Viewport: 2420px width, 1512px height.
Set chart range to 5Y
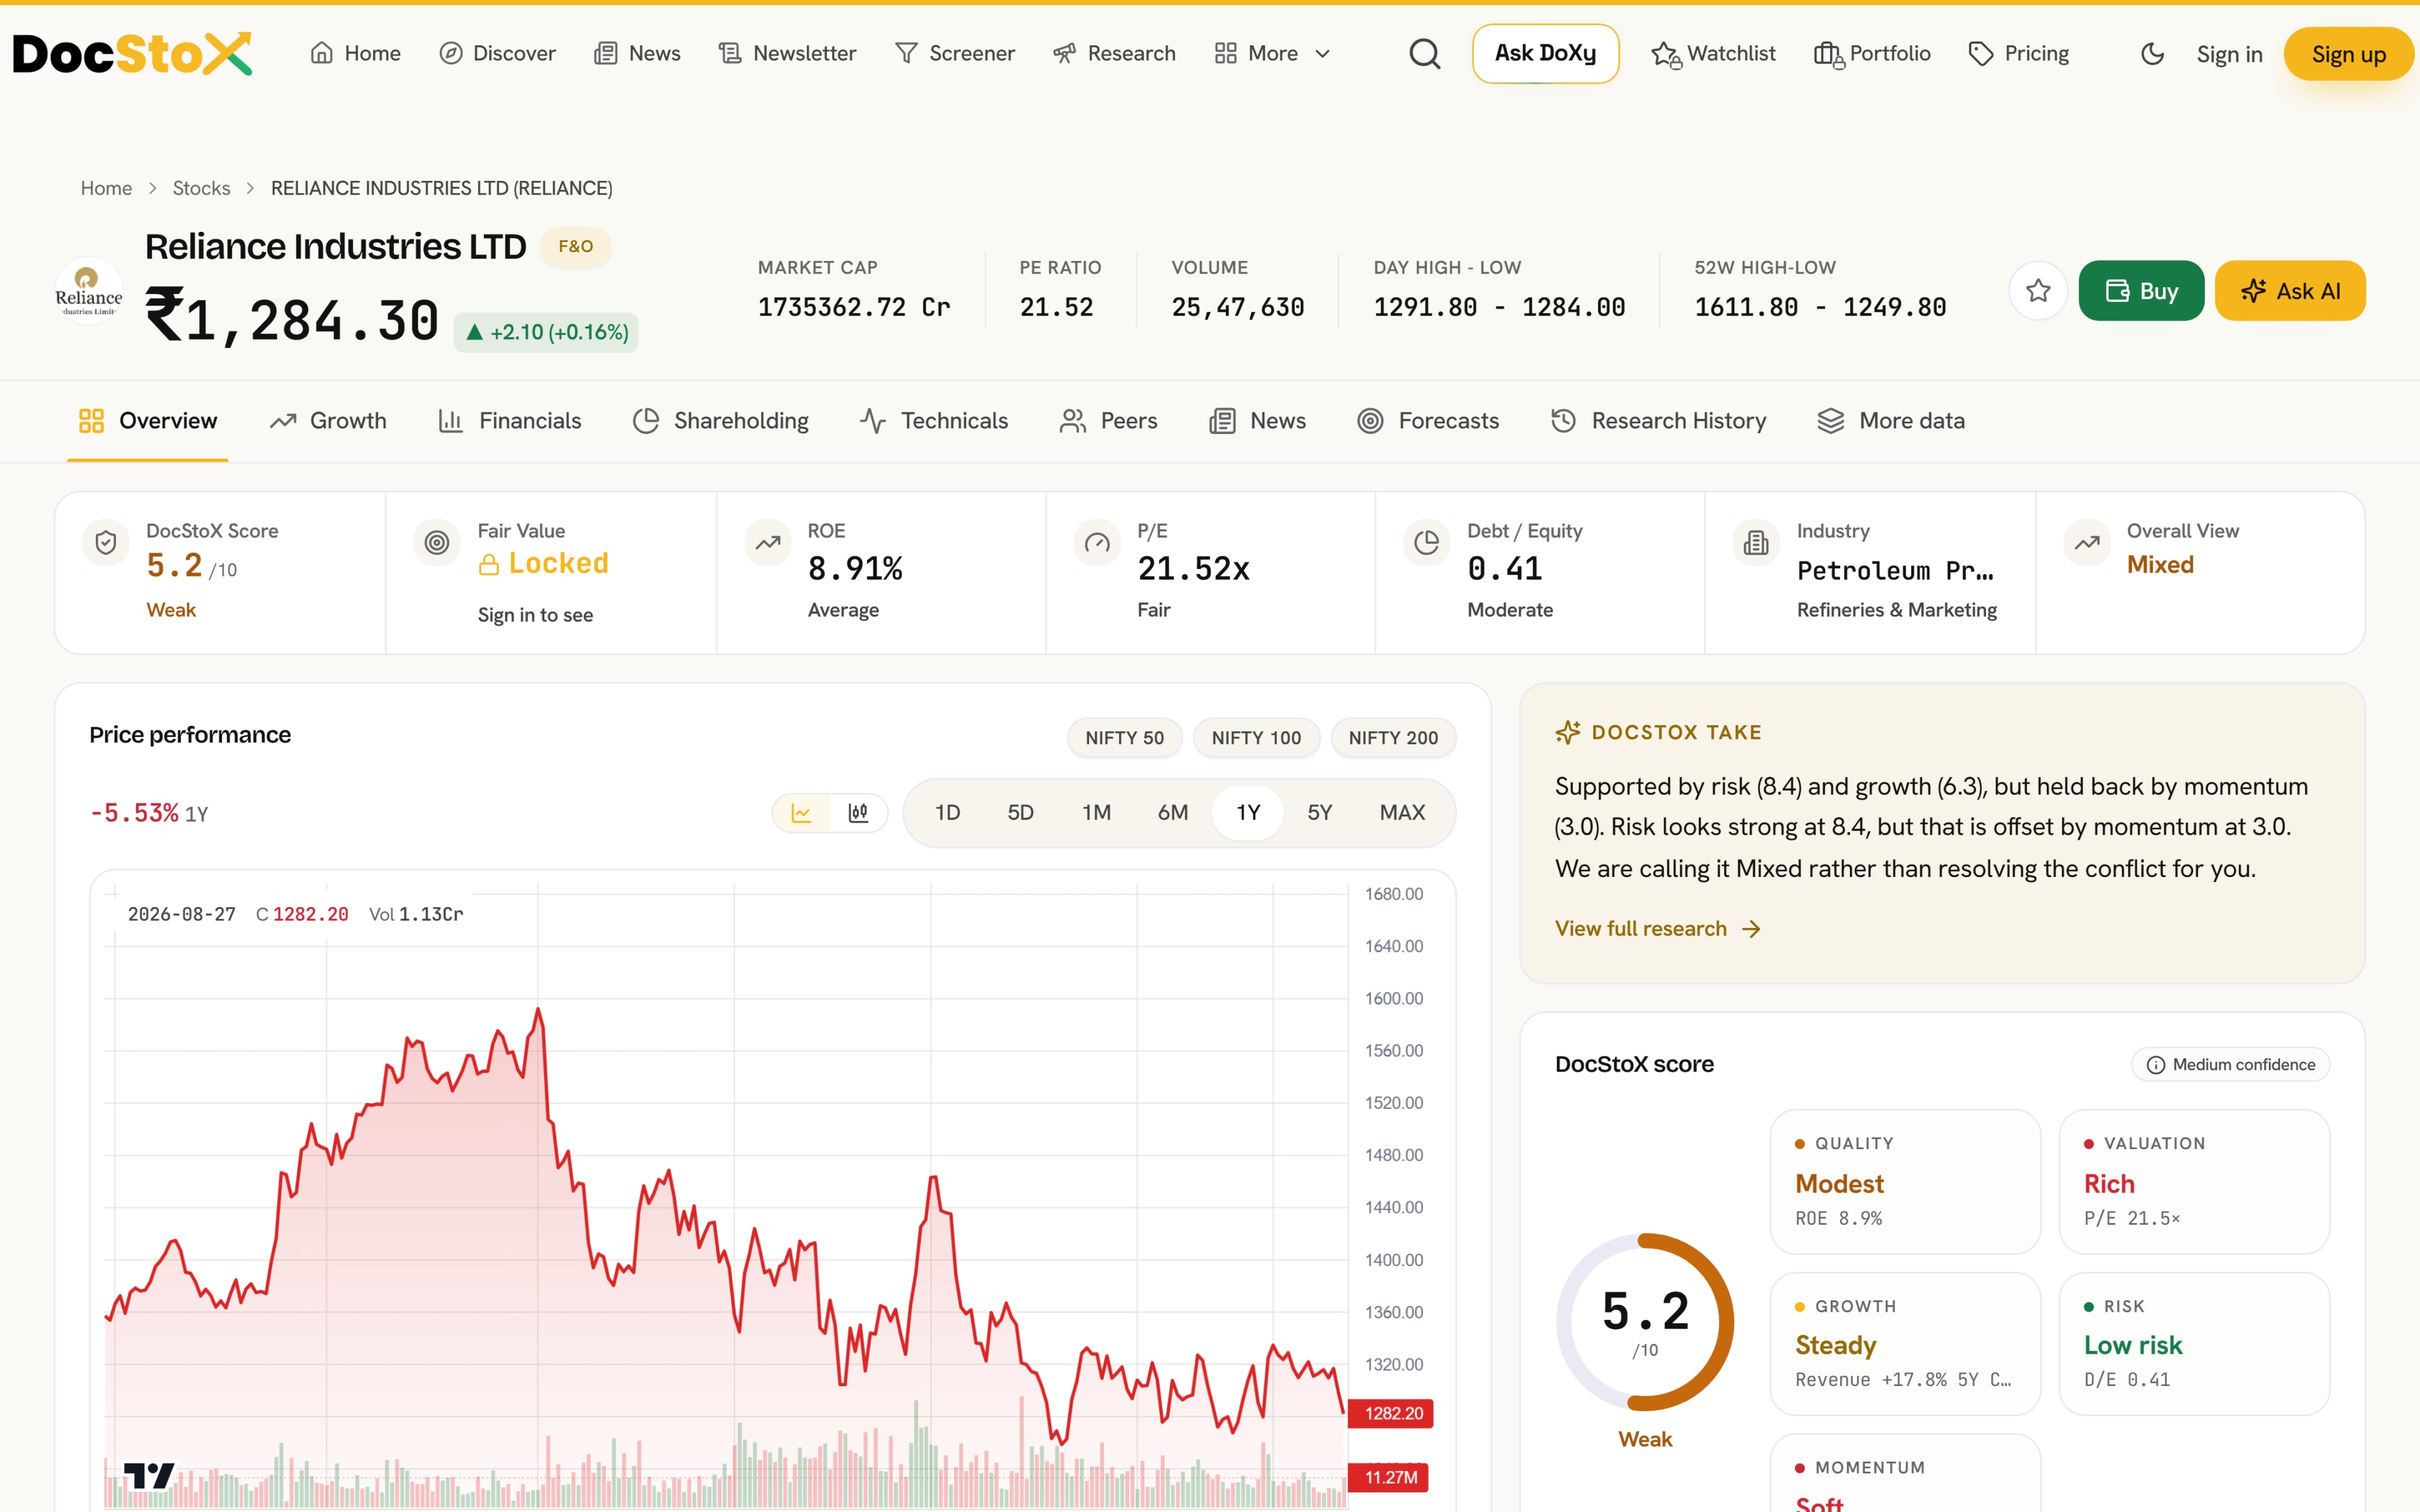(x=1320, y=813)
